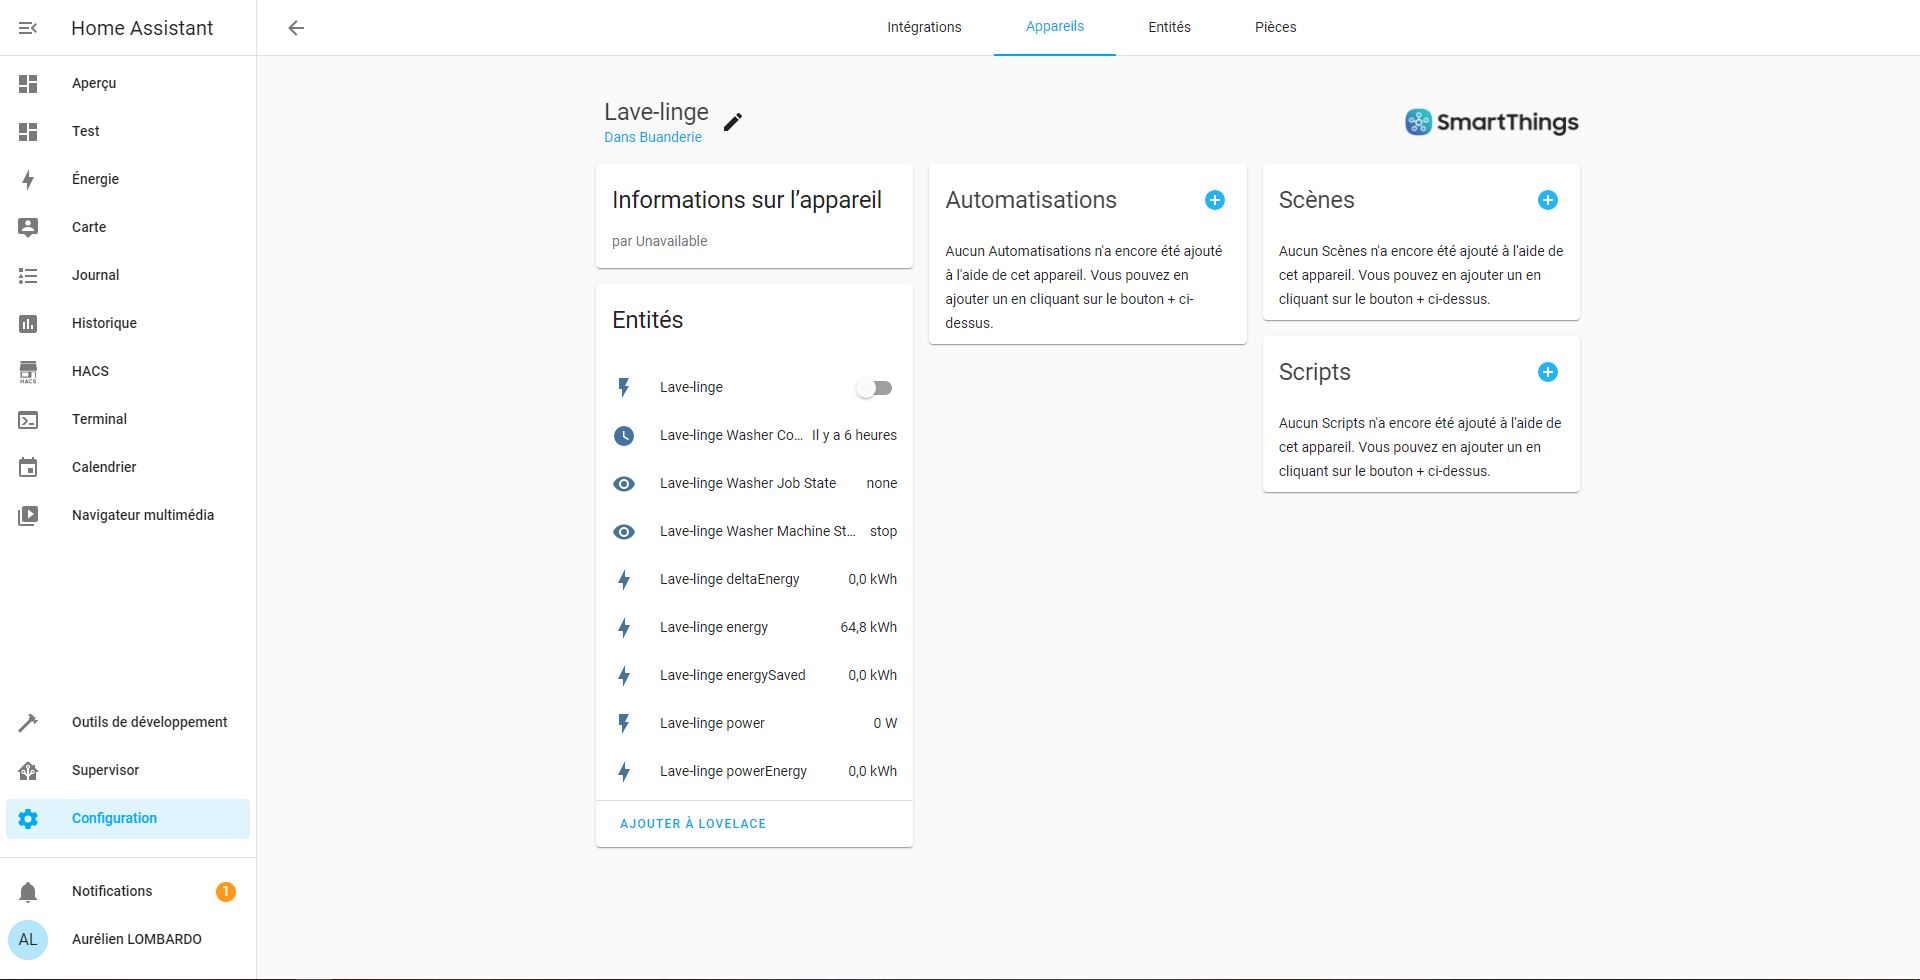The image size is (1920, 980).
Task: Open the Pièces tab
Action: pos(1275,27)
